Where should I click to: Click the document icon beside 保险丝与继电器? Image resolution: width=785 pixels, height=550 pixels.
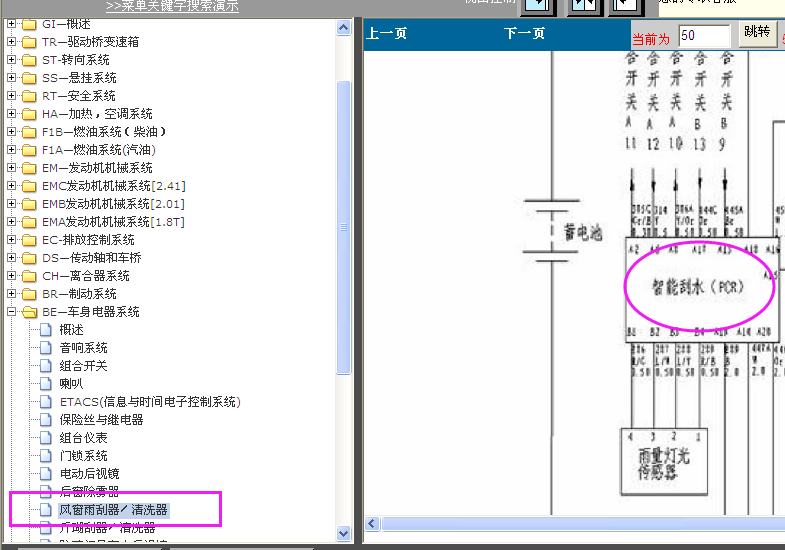point(46,420)
